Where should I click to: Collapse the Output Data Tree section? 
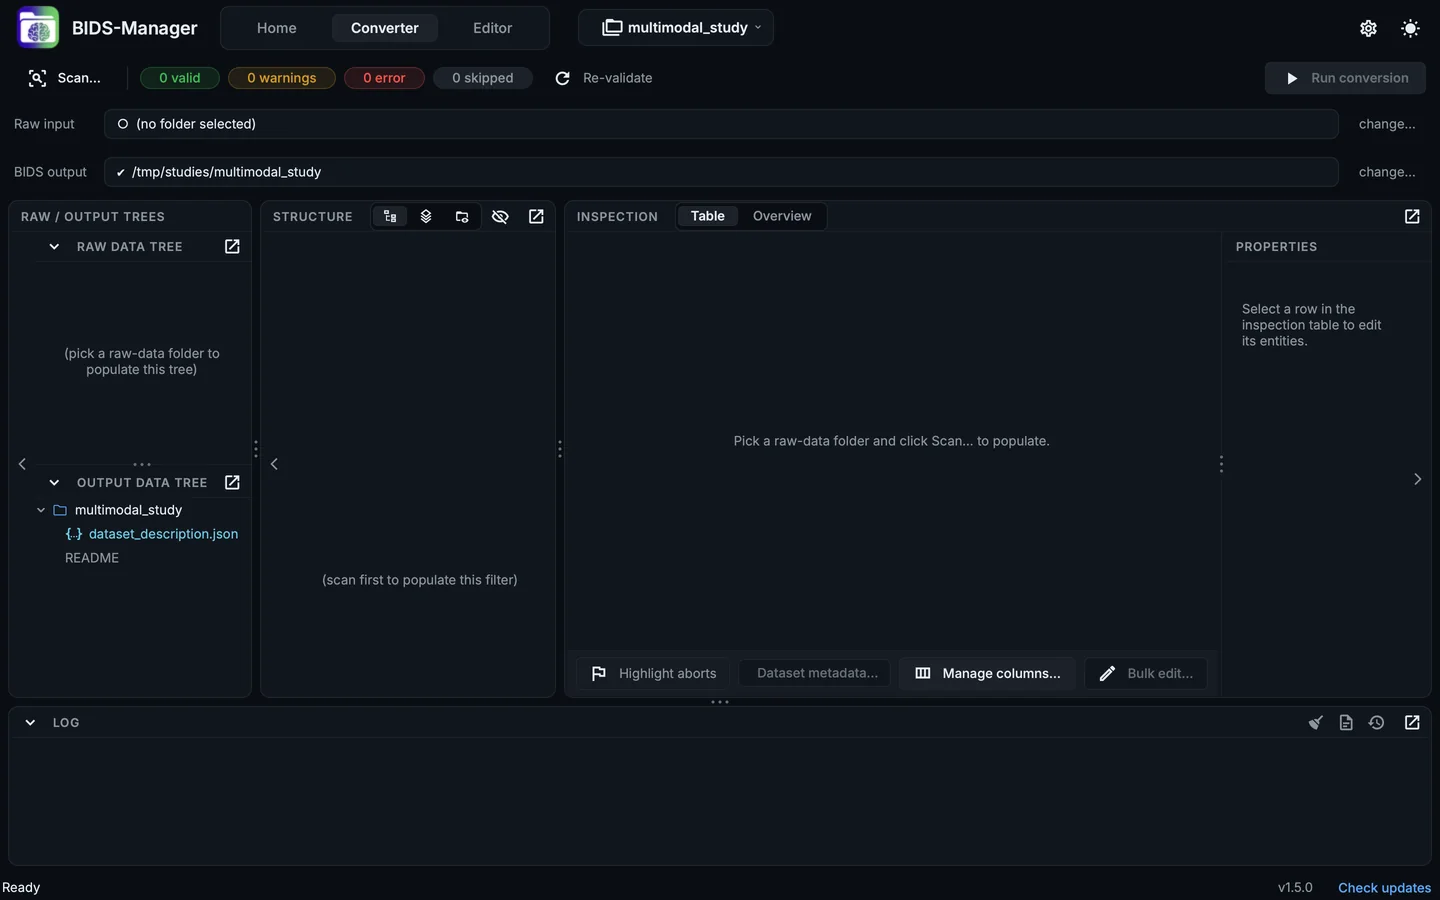click(54, 482)
